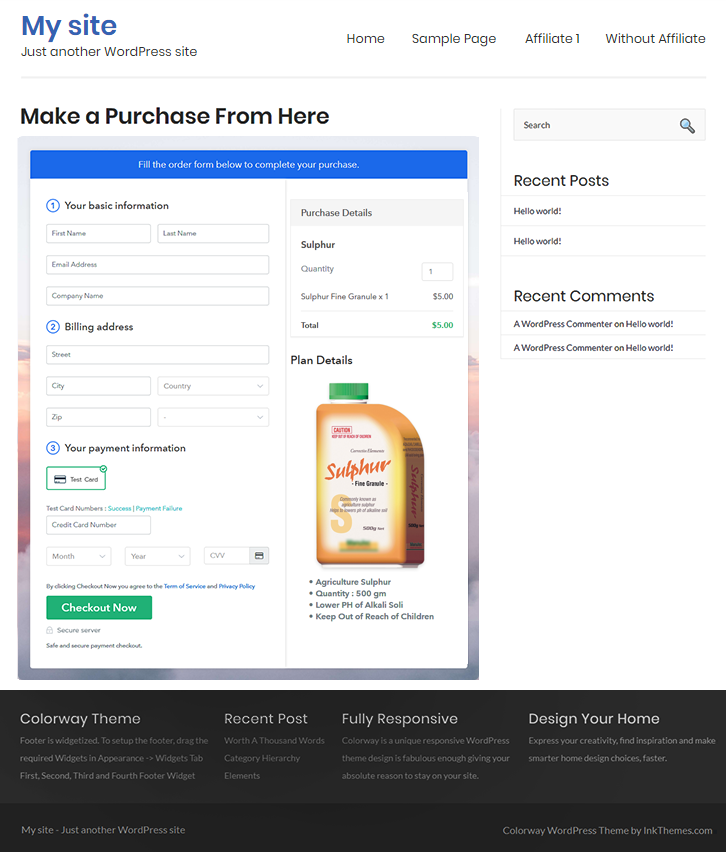Focus the Last Name field

tap(213, 234)
